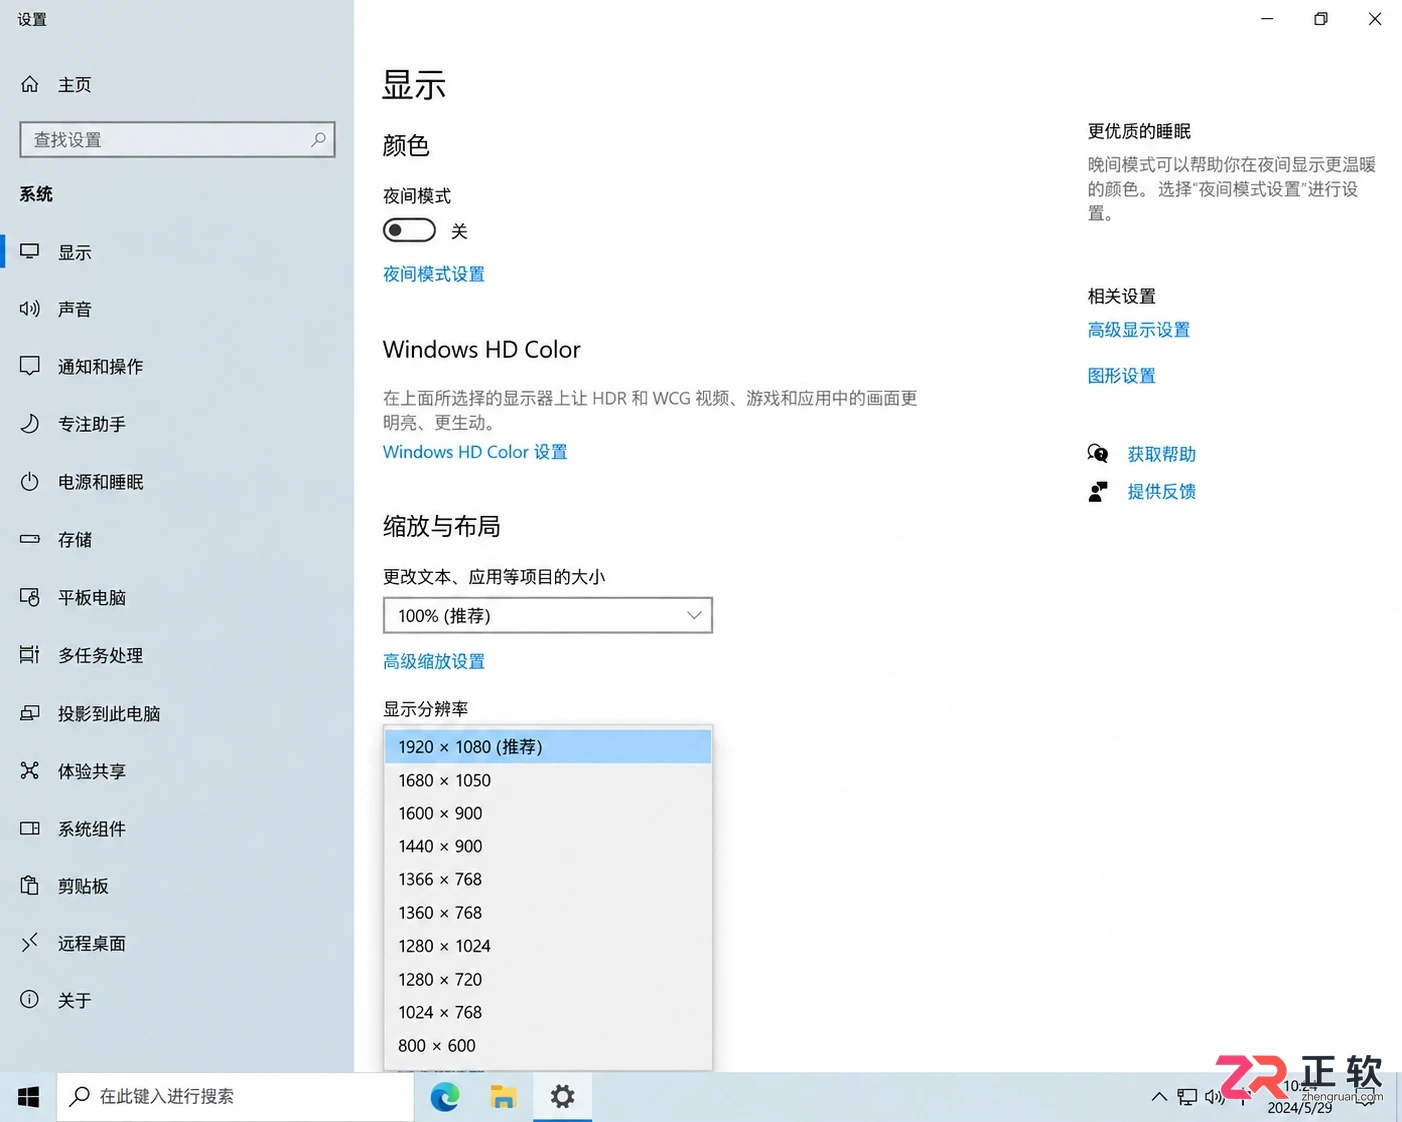This screenshot has height=1122, width=1402.
Task: Choose 1920 × 1080 (推荐) resolution
Action: pos(548,747)
